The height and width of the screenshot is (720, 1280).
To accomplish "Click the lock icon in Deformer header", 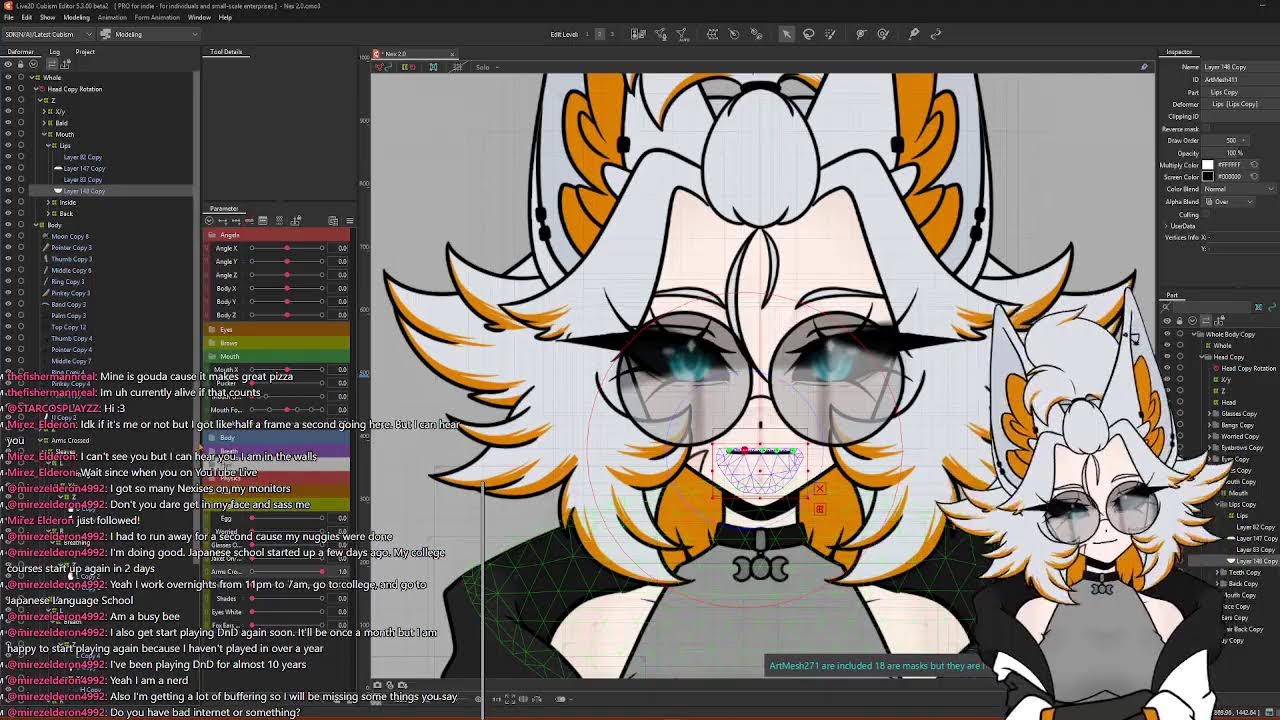I will tap(20, 64).
